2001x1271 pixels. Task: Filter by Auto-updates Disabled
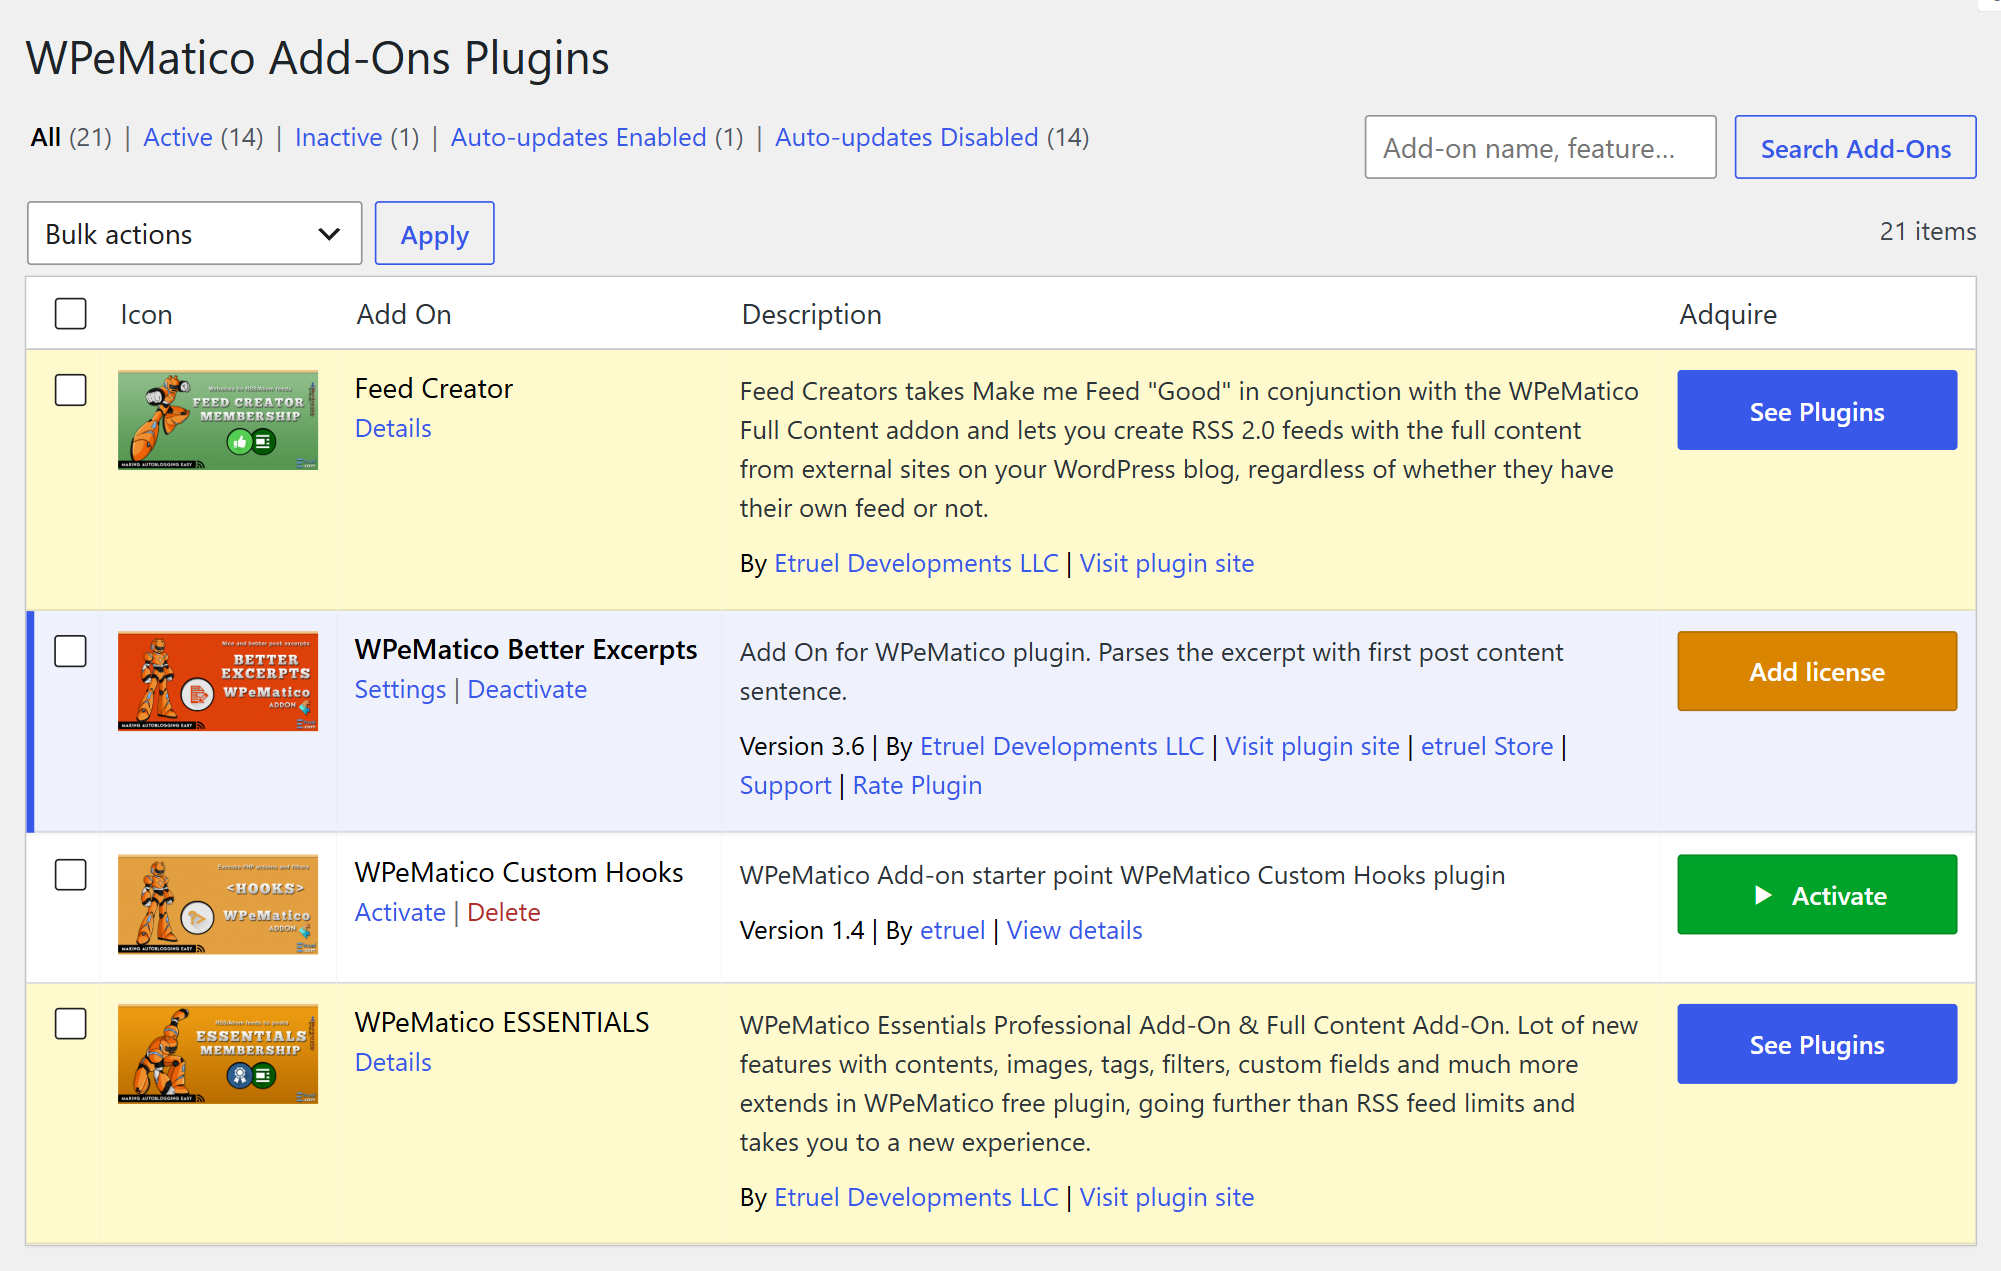(x=907, y=137)
